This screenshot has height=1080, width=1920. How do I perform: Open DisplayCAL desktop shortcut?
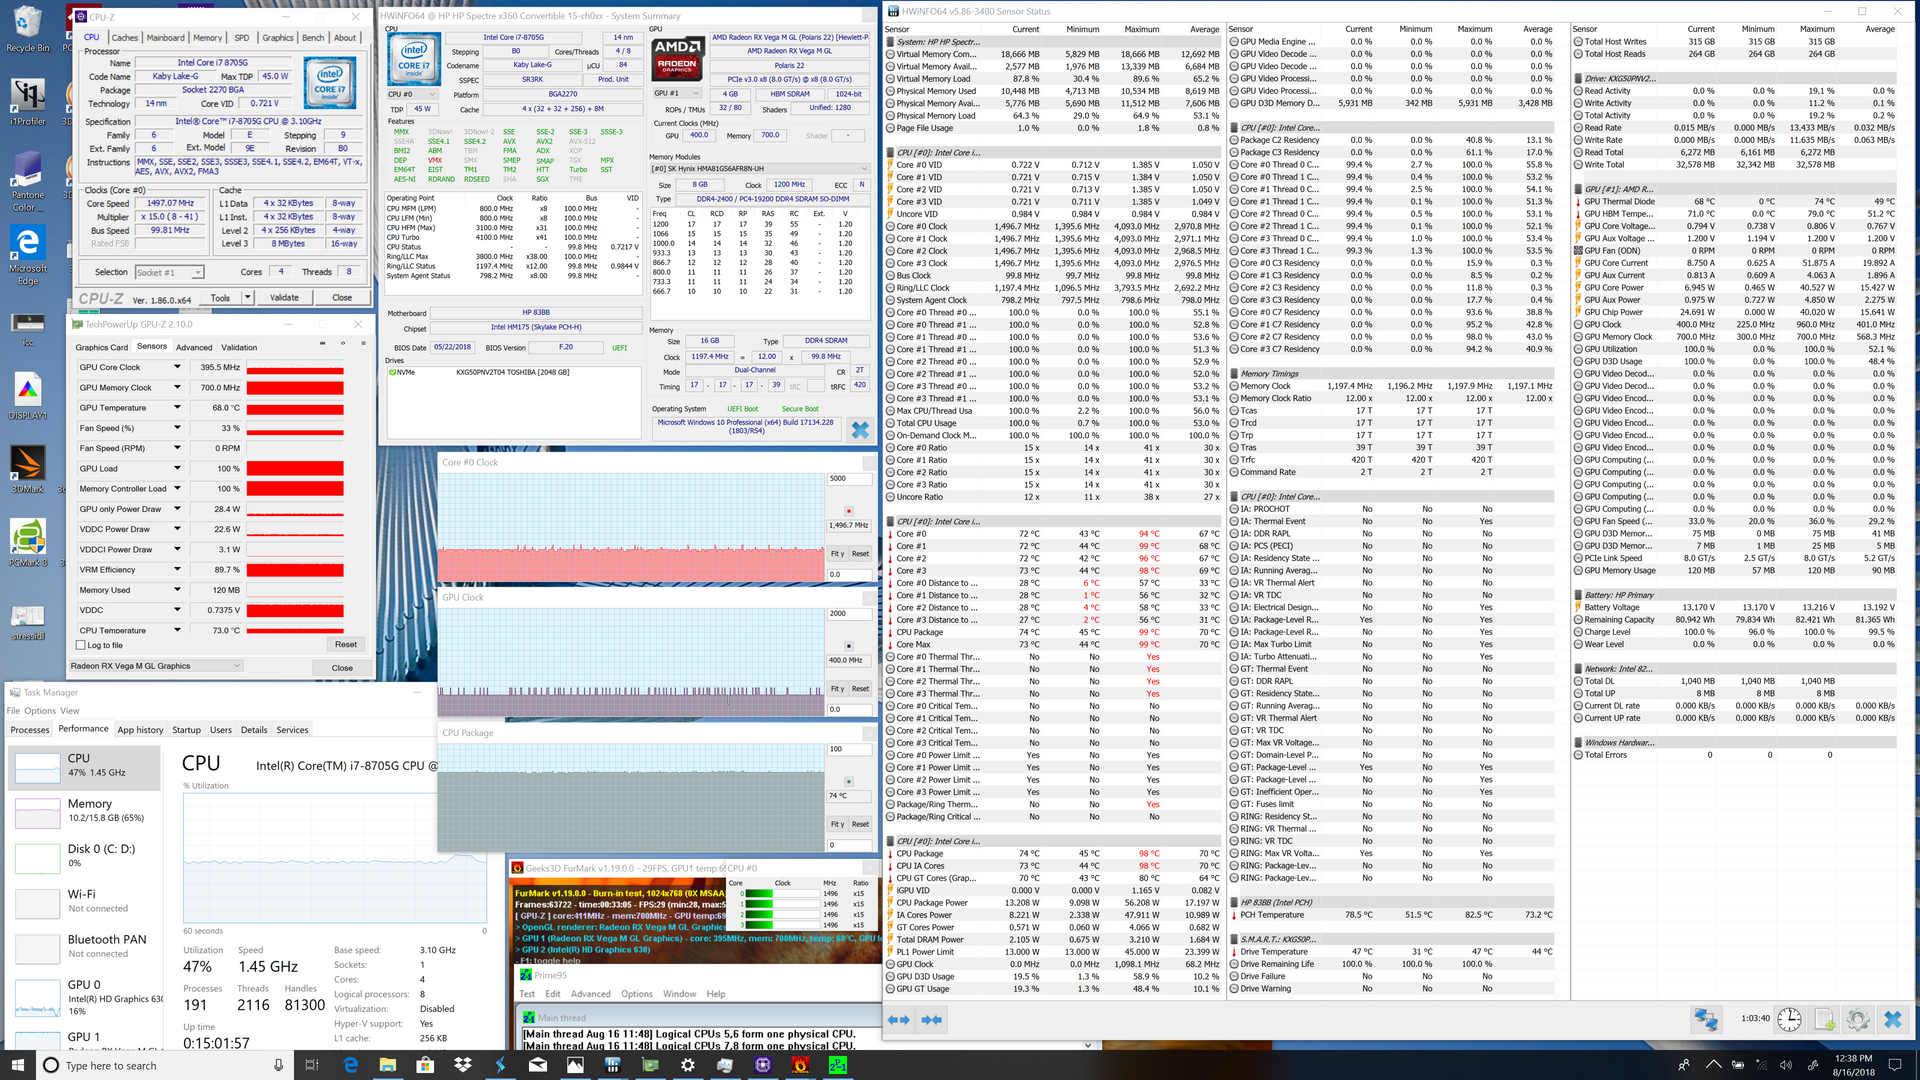27,396
